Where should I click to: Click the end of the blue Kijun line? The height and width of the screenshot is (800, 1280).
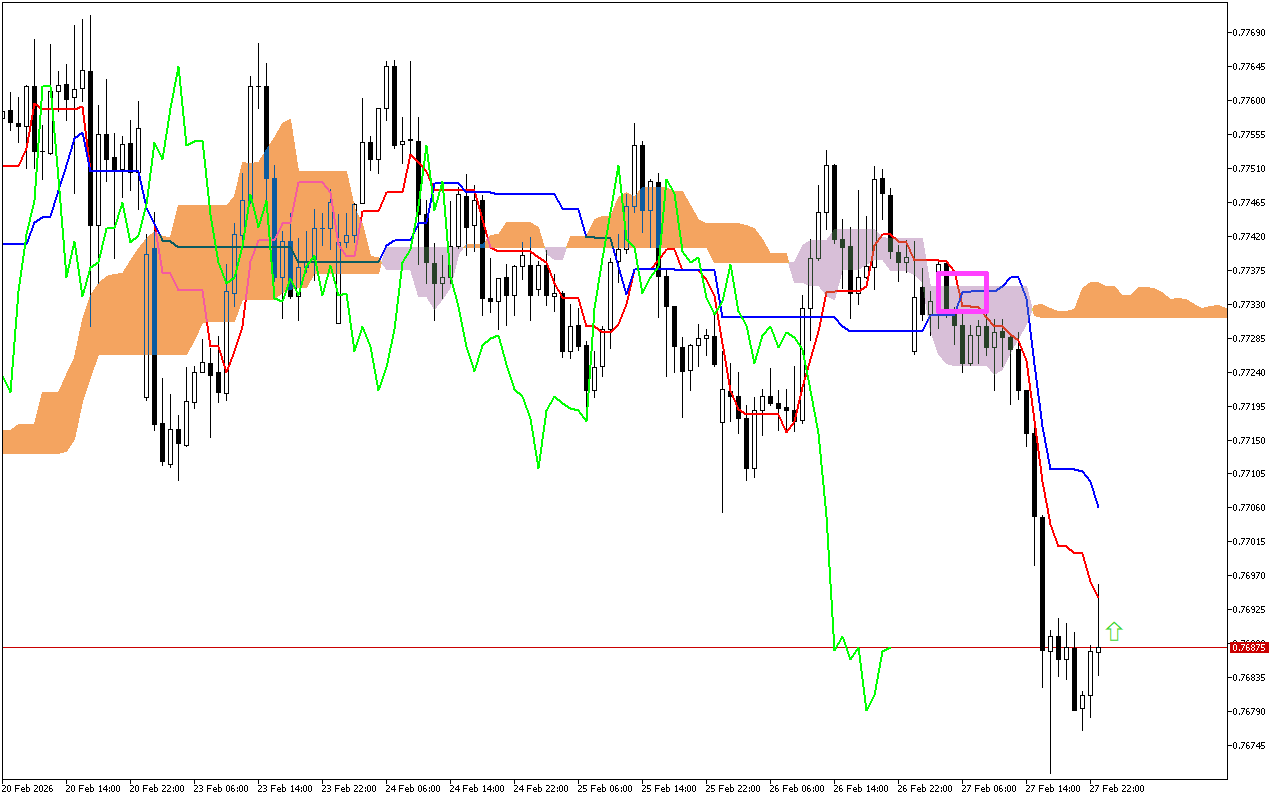click(x=1098, y=507)
